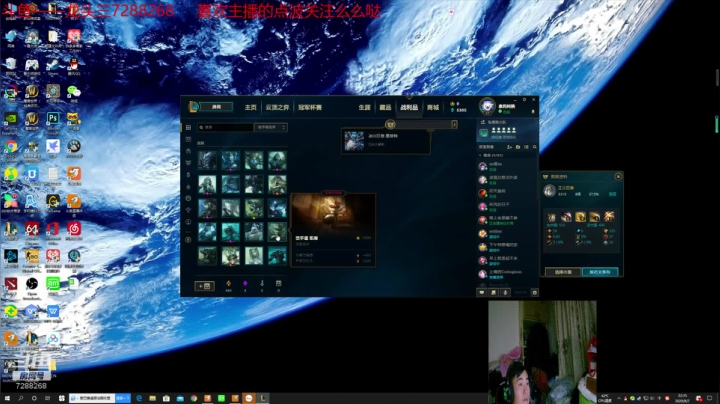The image size is (720, 404).
Task: Open the Steam desktop shortcut
Action: pyautogui.click(x=53, y=67)
